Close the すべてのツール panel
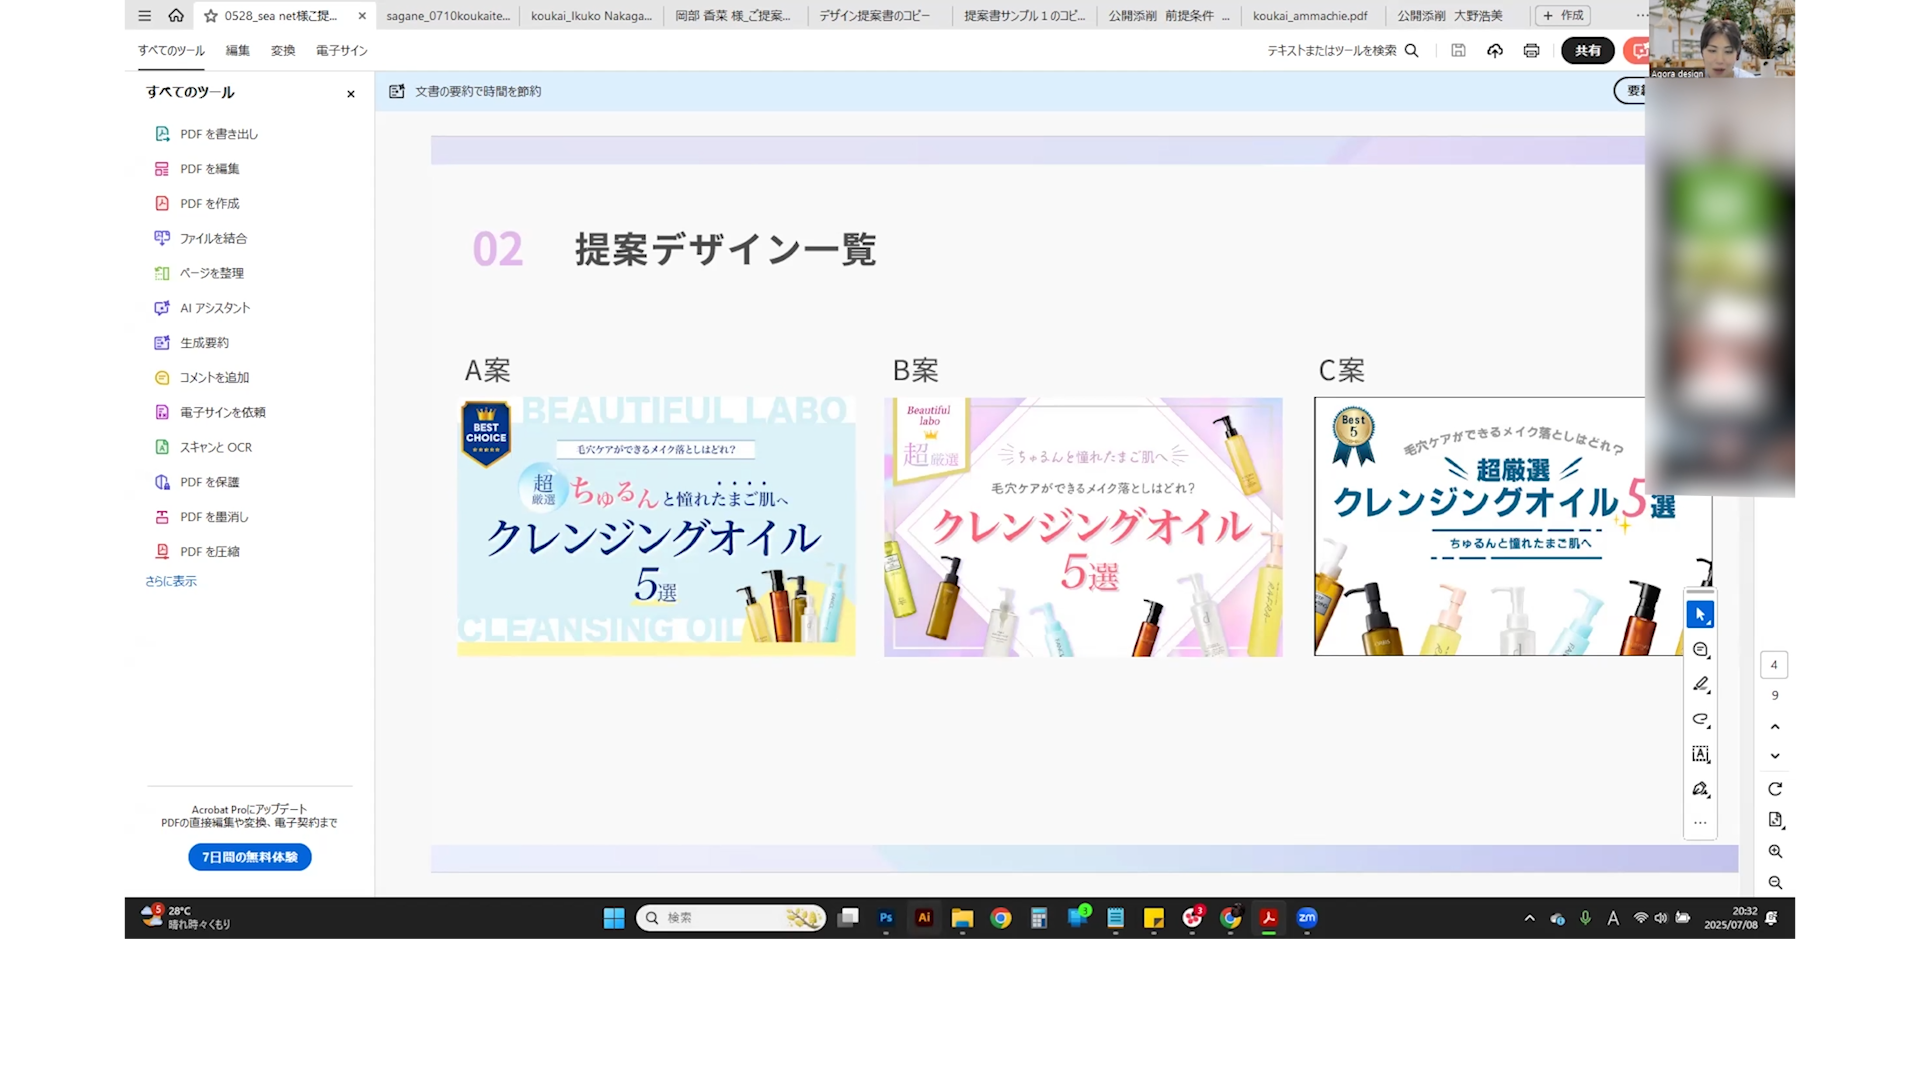The width and height of the screenshot is (1920, 1080). coord(351,94)
